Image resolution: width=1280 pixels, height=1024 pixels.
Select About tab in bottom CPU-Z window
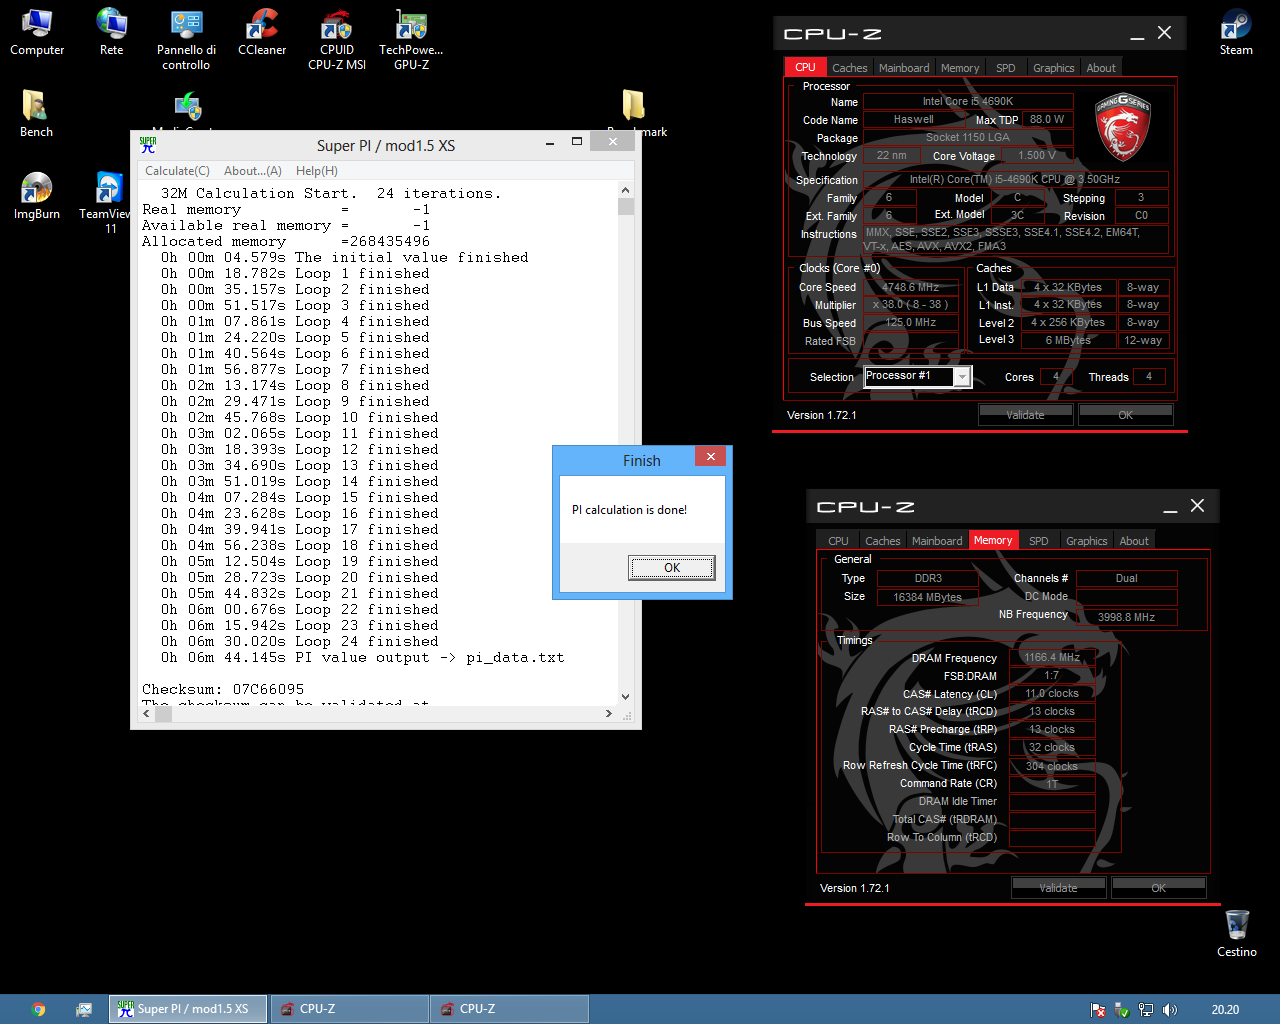[x=1134, y=541]
